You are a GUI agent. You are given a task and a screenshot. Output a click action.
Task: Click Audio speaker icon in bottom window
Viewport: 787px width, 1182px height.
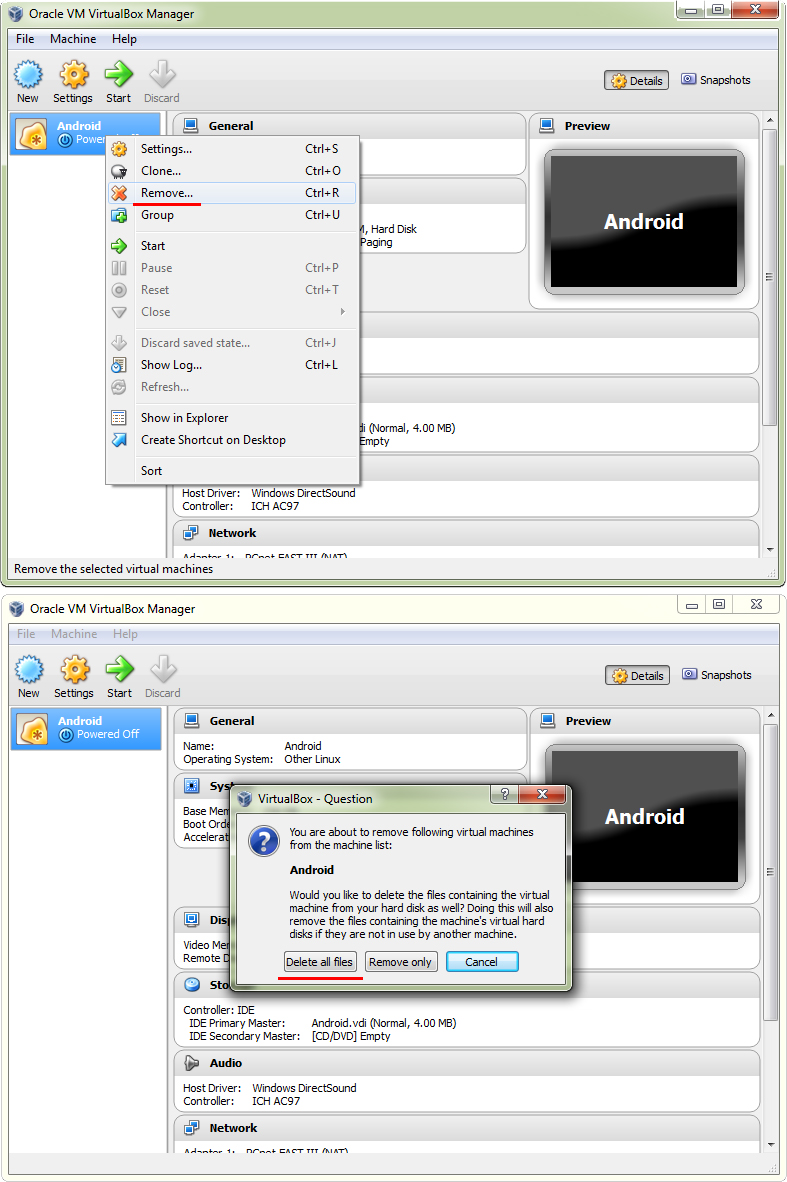coord(192,1063)
